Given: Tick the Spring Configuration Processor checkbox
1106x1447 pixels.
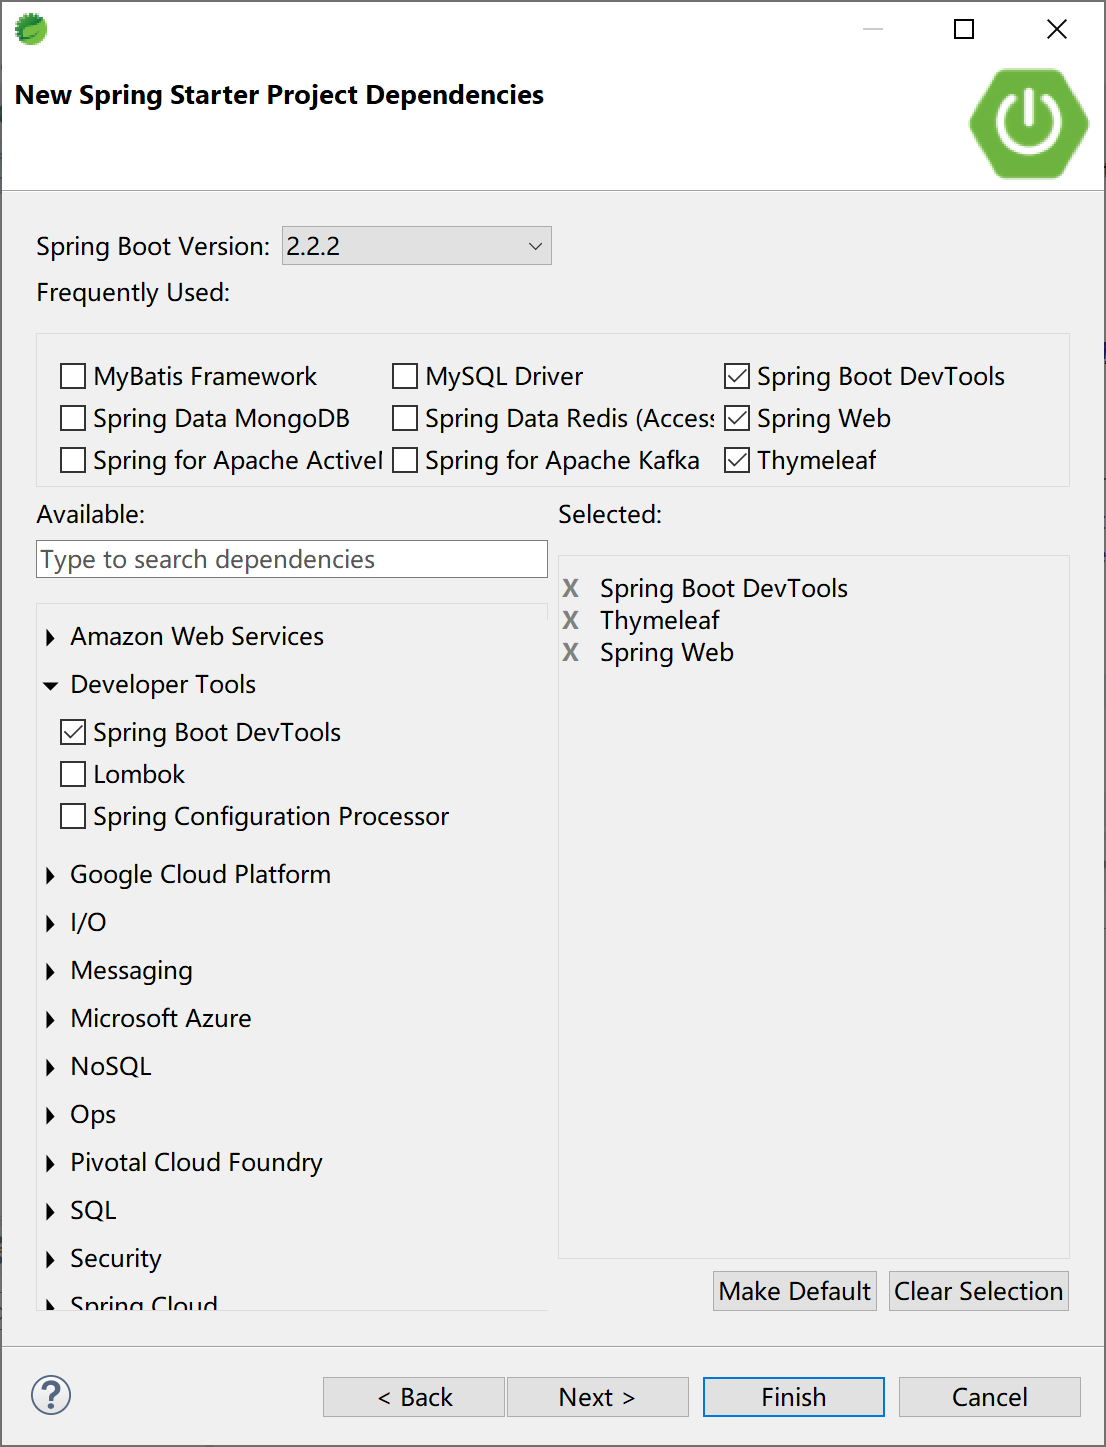Looking at the screenshot, I should [73, 816].
